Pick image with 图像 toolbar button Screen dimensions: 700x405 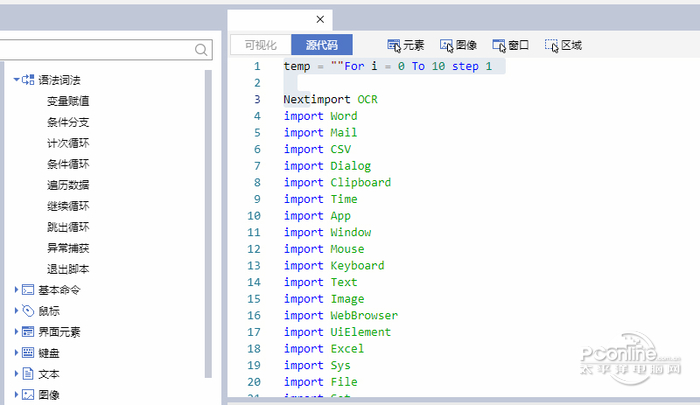tap(458, 45)
